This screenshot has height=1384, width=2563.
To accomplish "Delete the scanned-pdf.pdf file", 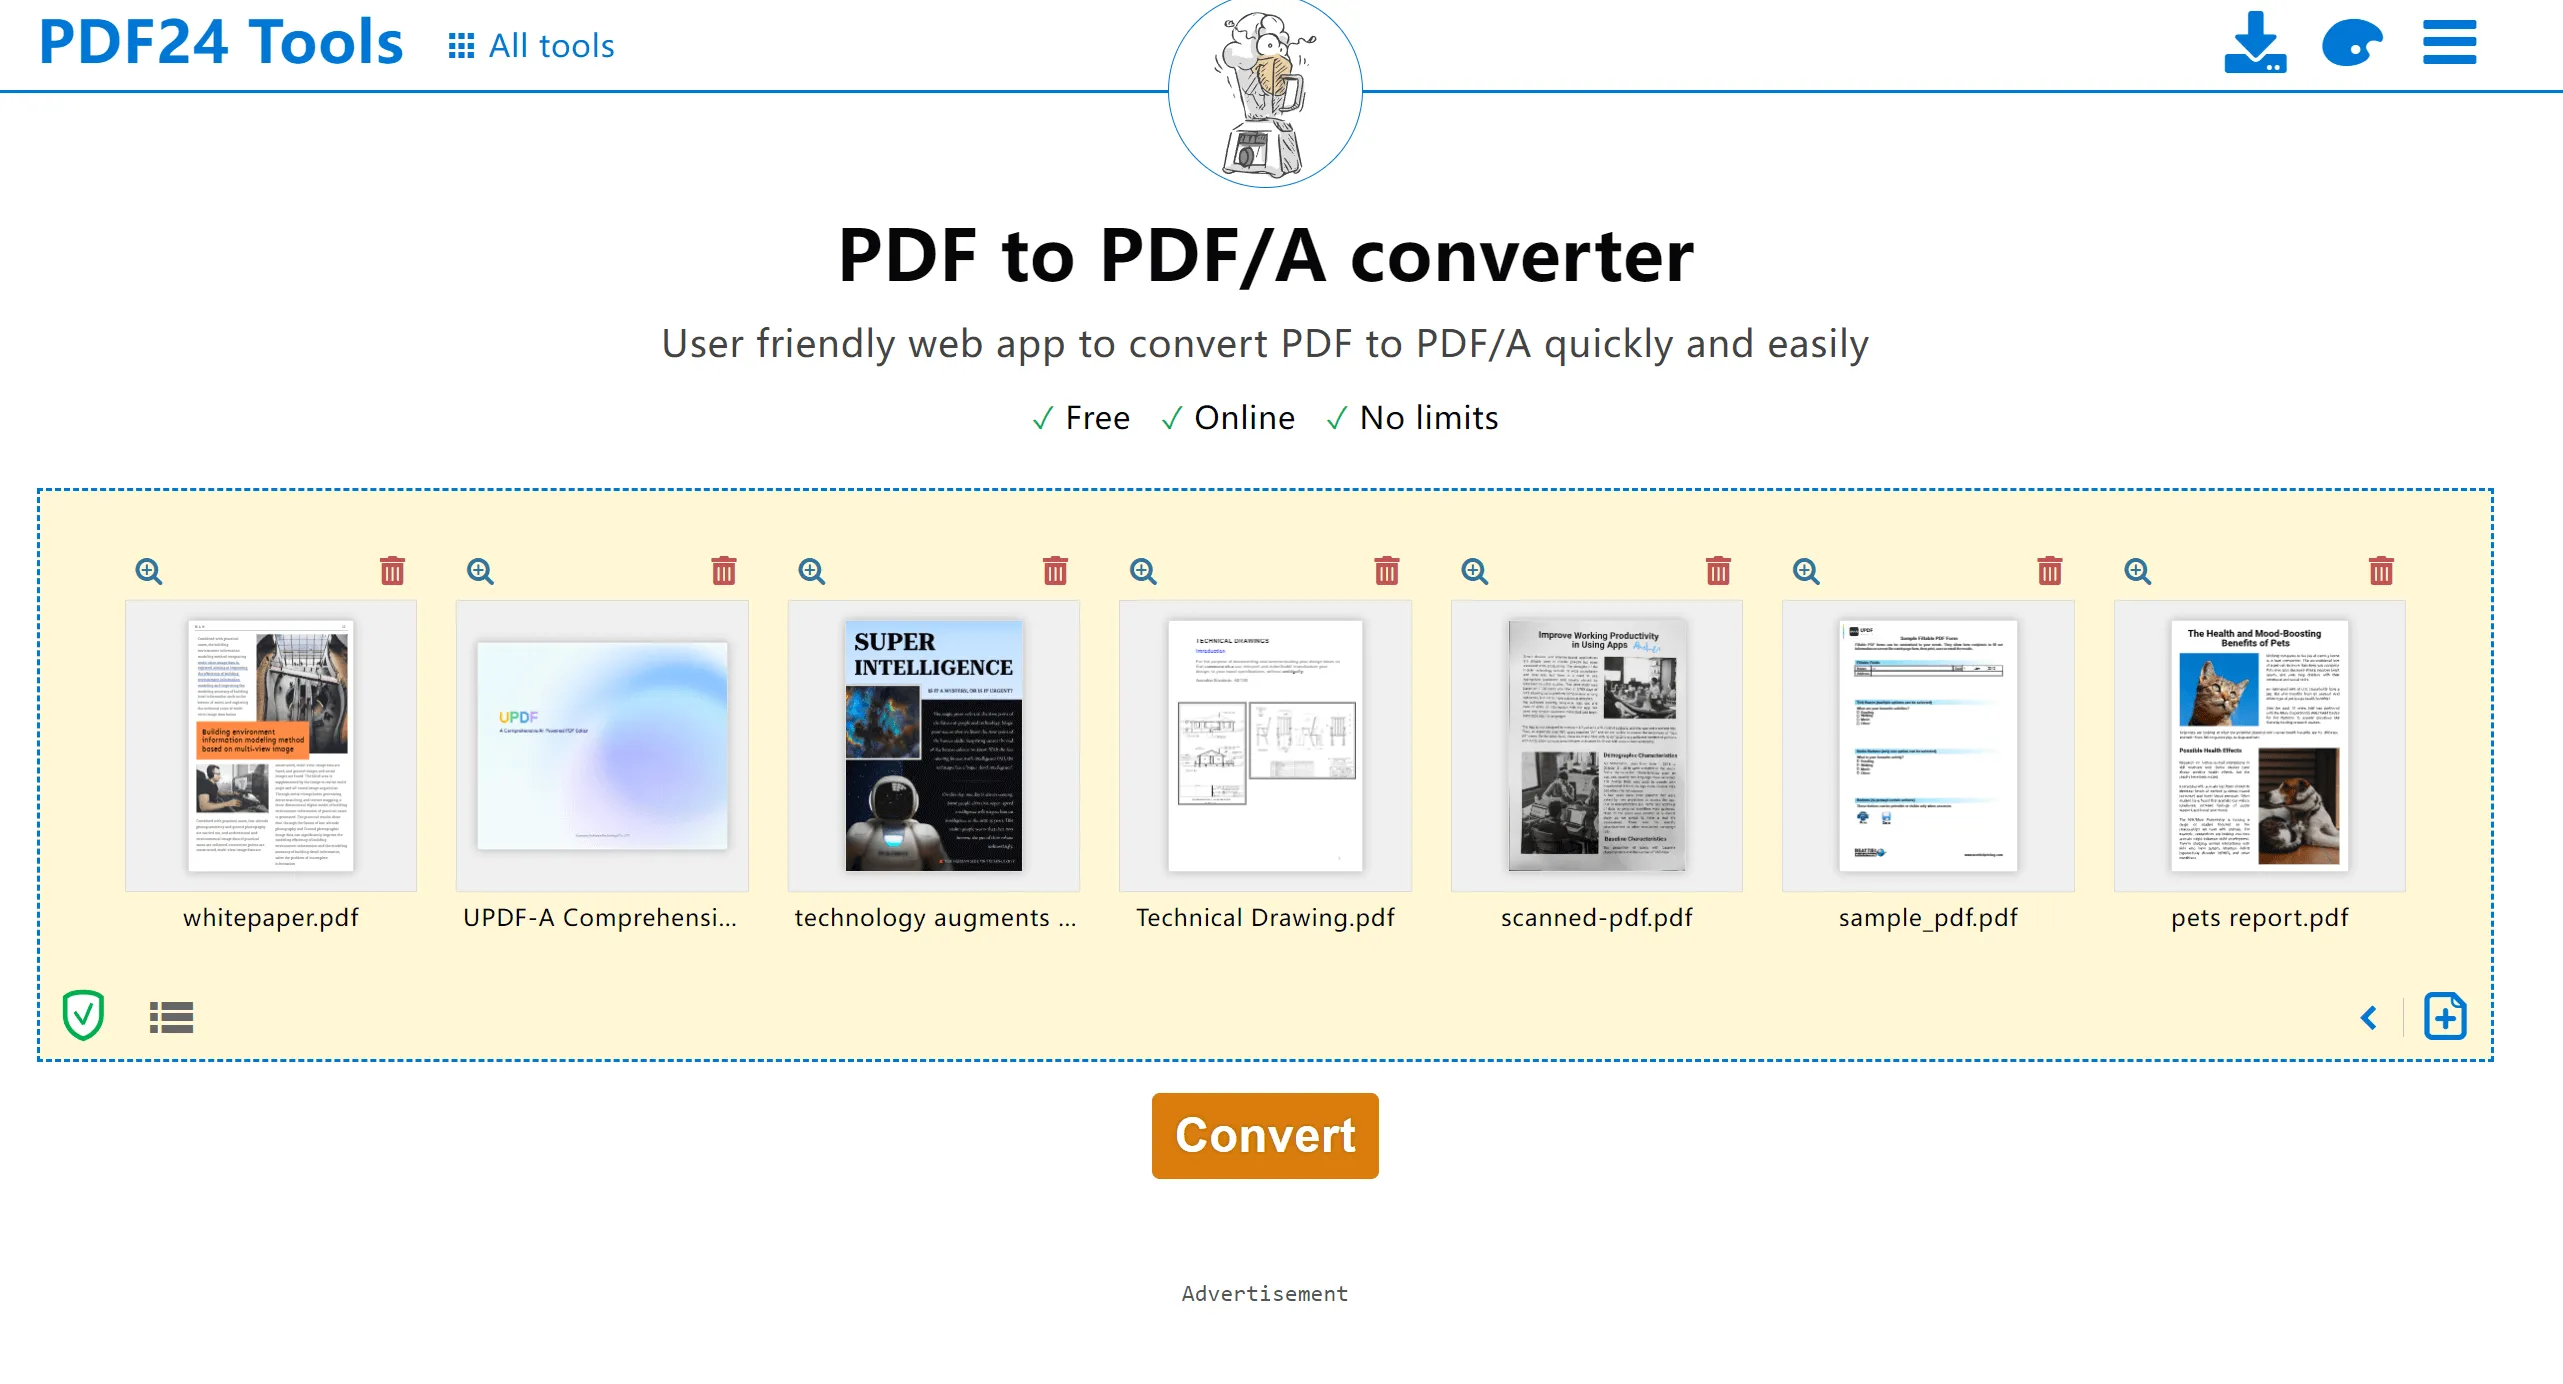I will [1718, 571].
